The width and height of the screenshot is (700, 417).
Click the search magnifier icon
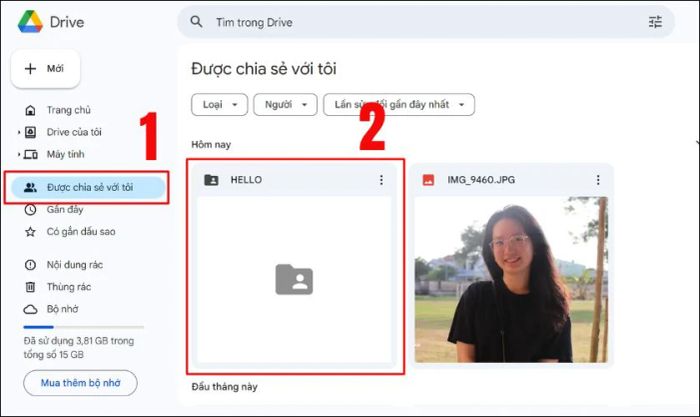[196, 21]
